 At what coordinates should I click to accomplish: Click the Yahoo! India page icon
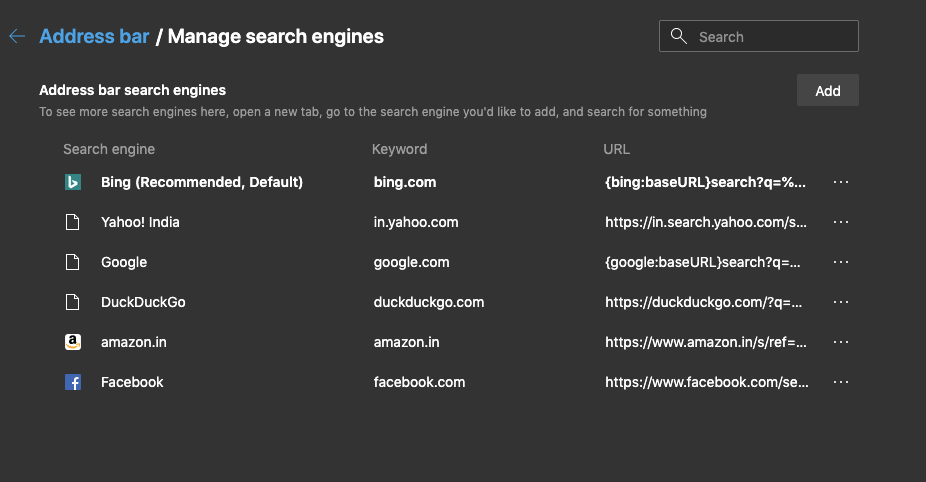click(73, 222)
